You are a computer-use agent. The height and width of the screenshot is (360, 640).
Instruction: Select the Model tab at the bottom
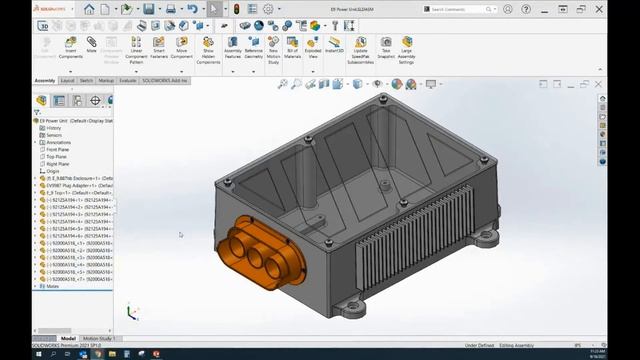tap(68, 338)
